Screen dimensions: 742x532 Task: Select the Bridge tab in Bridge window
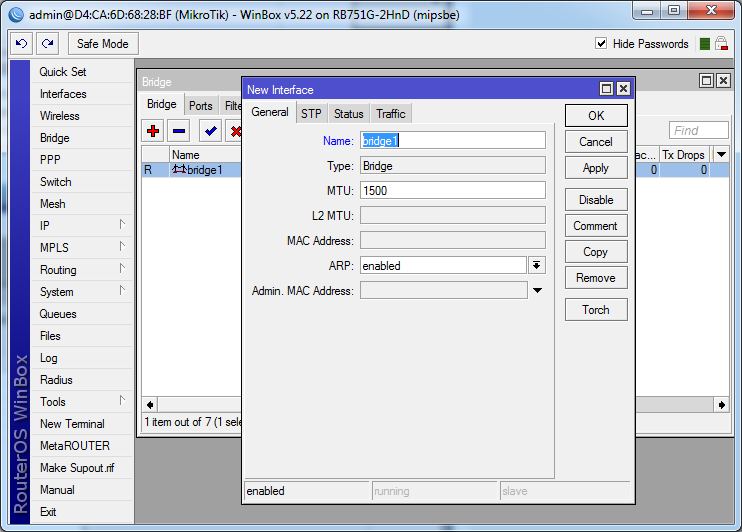coord(162,104)
